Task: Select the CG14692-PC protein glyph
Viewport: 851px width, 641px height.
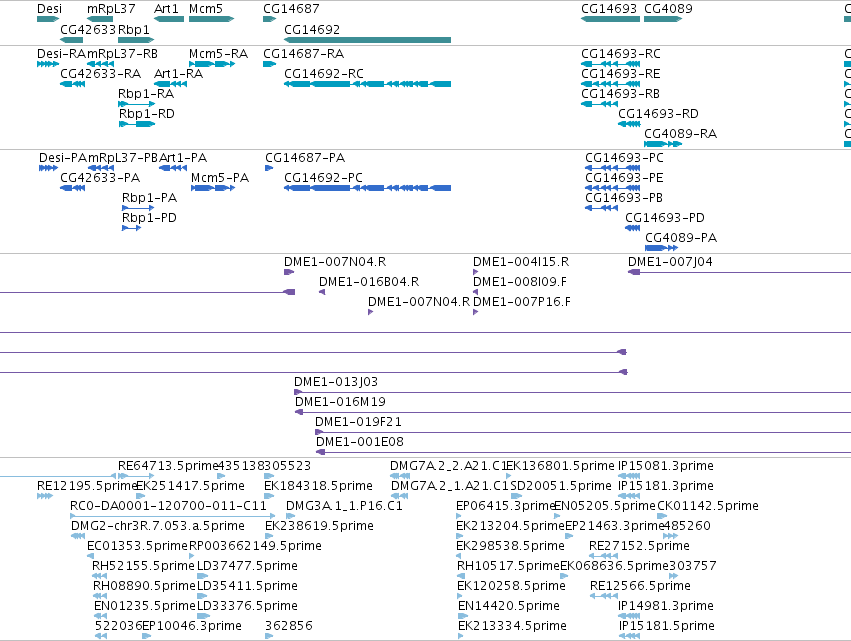Action: pos(367,188)
